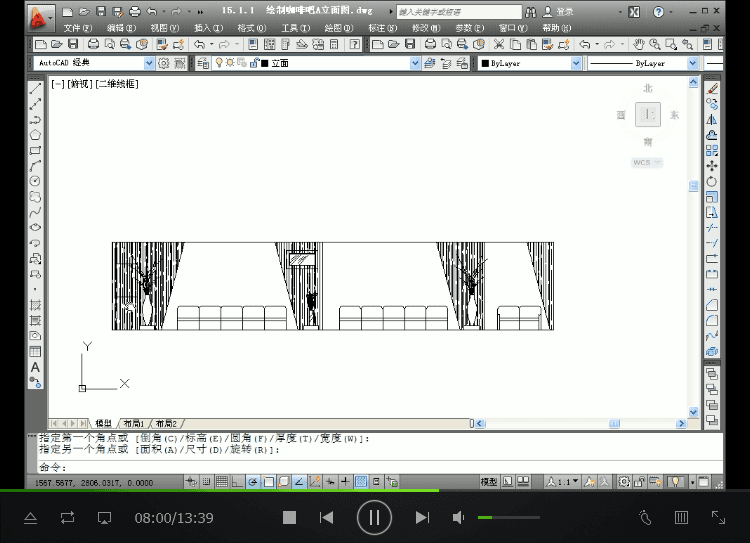Viewport: 750px width, 543px height.
Task: Select the Fillet tool
Action: tap(712, 321)
